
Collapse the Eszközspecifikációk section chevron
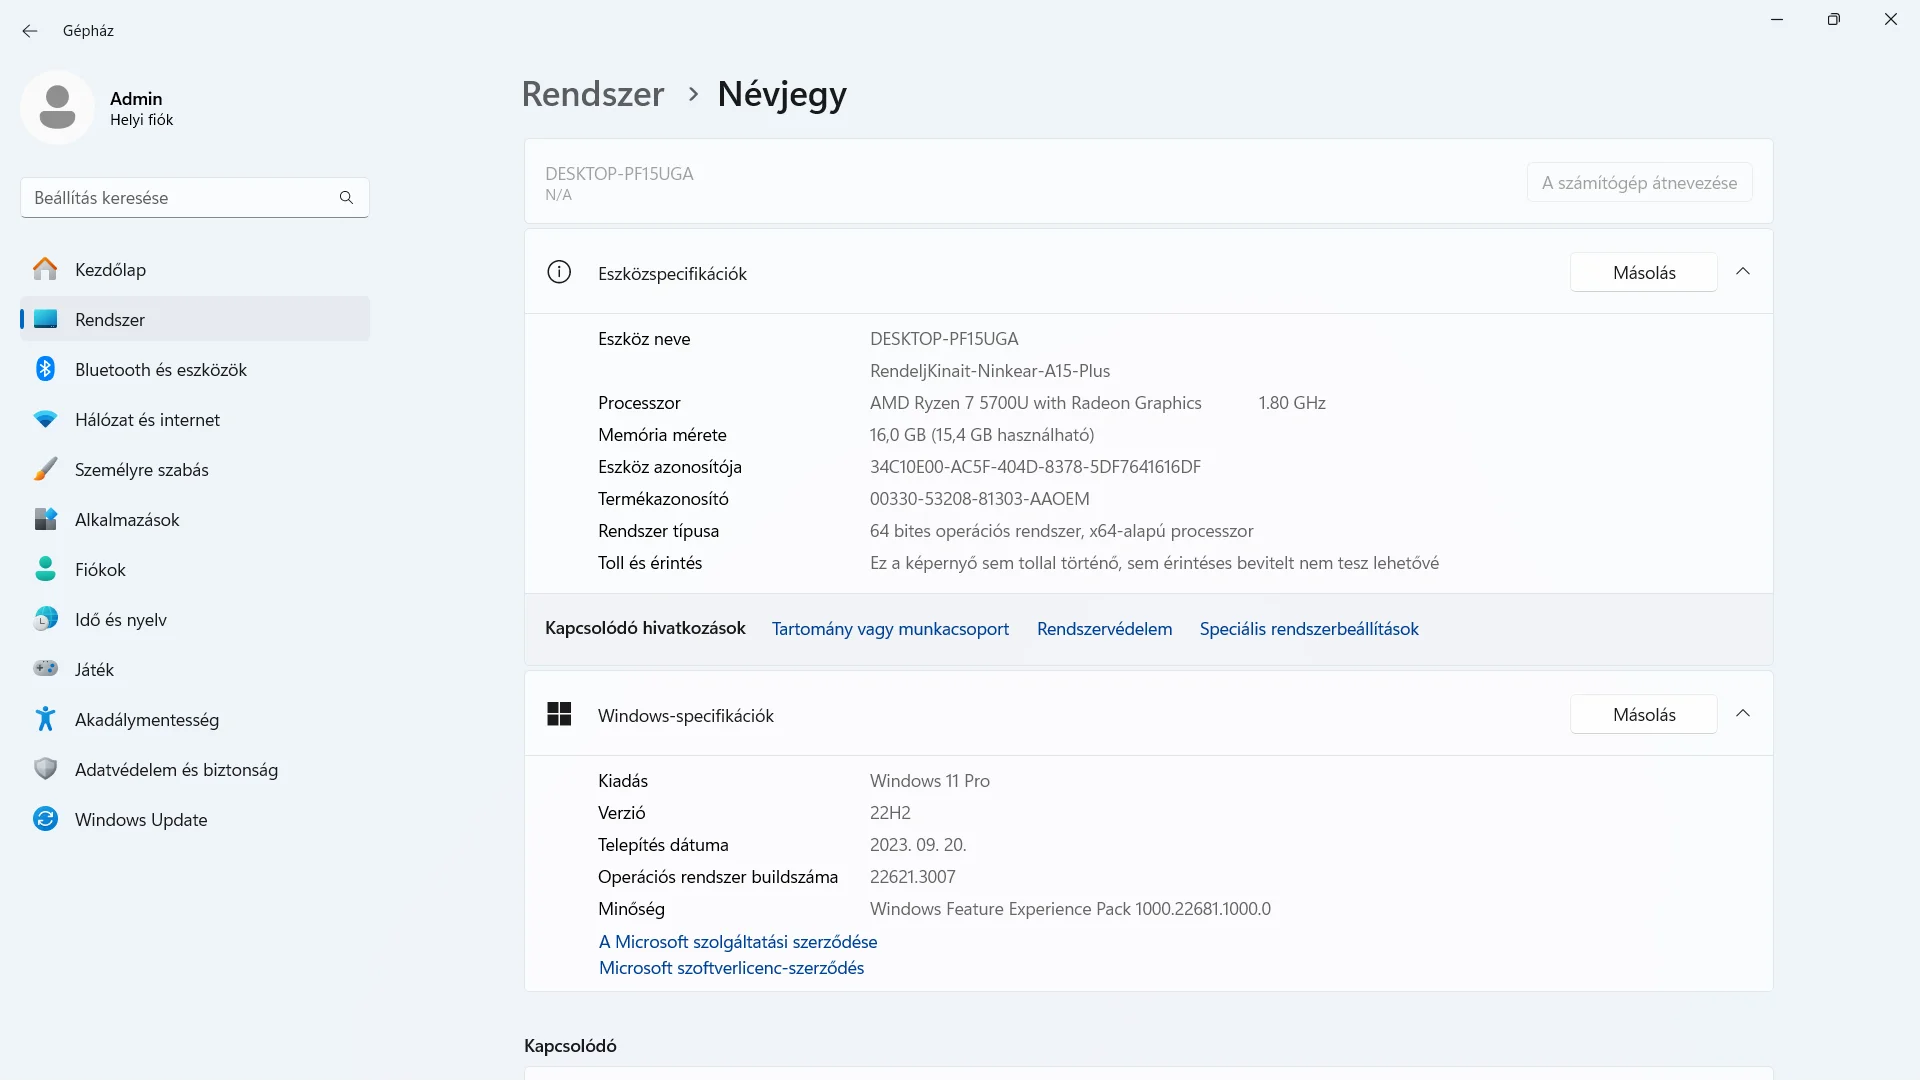click(1743, 272)
